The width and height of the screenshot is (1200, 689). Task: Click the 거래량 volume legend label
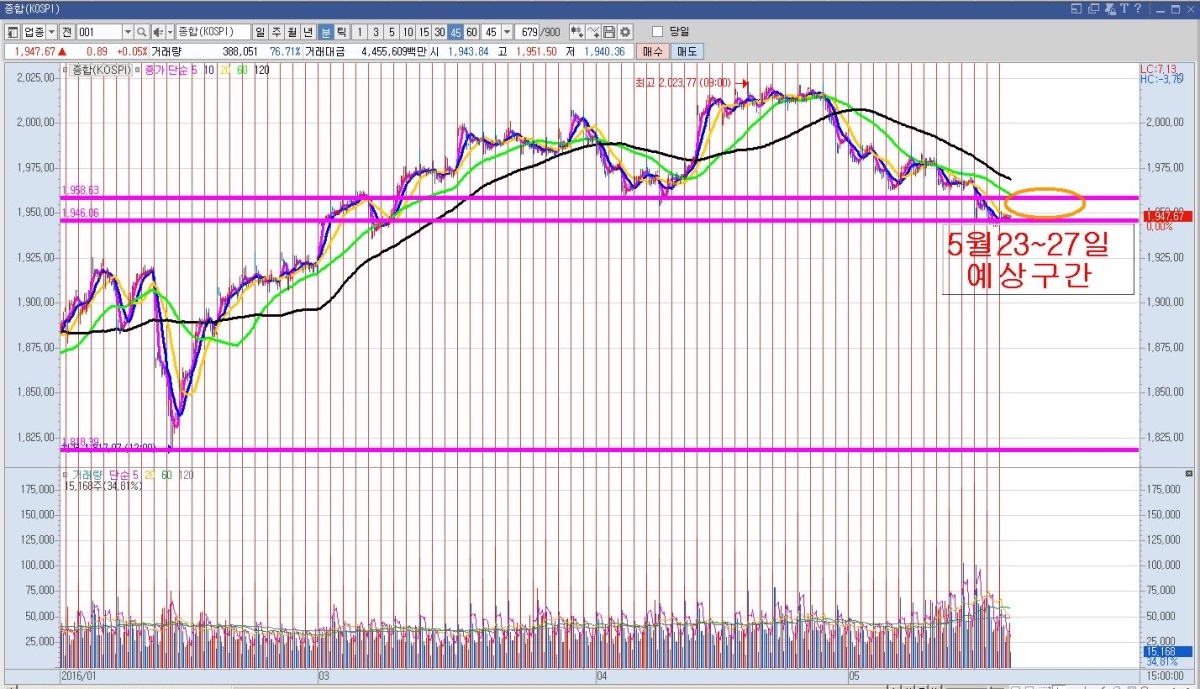coord(86,475)
